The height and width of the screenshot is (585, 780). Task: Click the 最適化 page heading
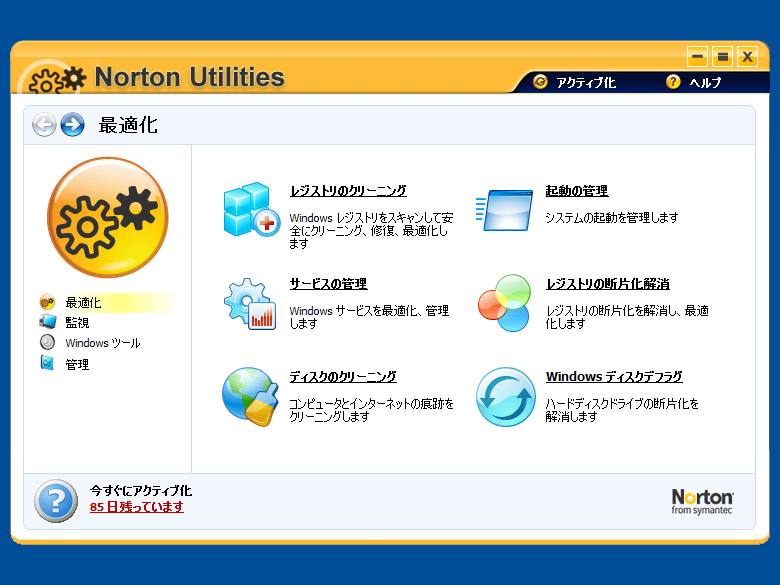[128, 125]
